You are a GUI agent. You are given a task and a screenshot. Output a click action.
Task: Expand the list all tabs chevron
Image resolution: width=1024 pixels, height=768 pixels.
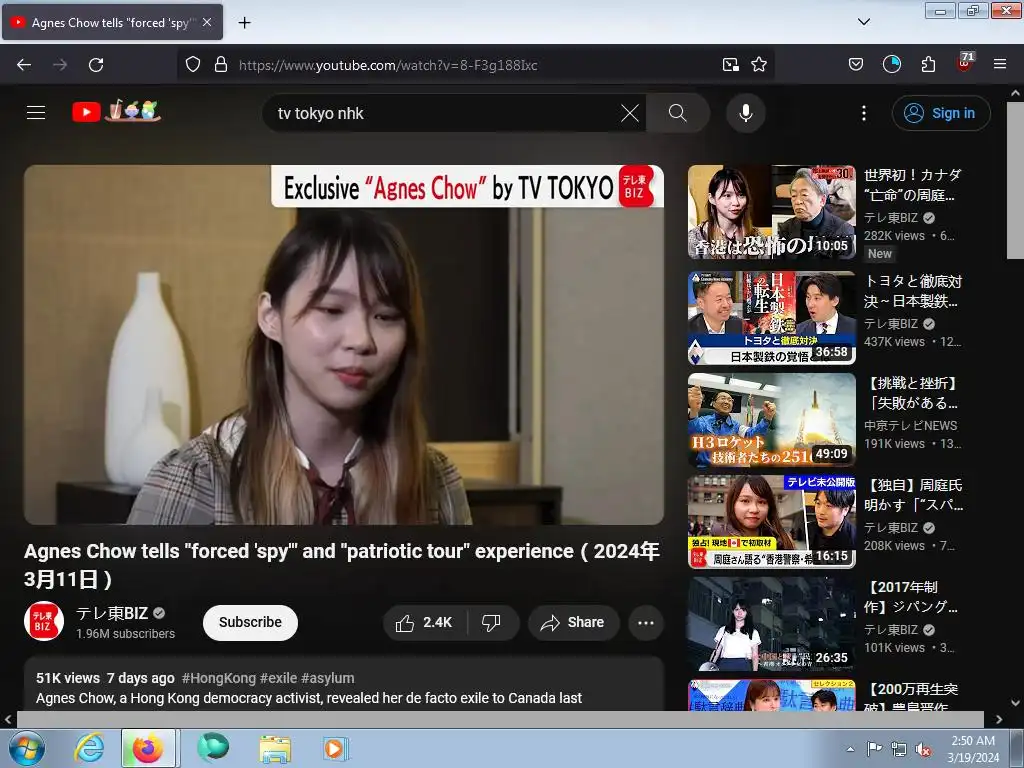pos(863,22)
